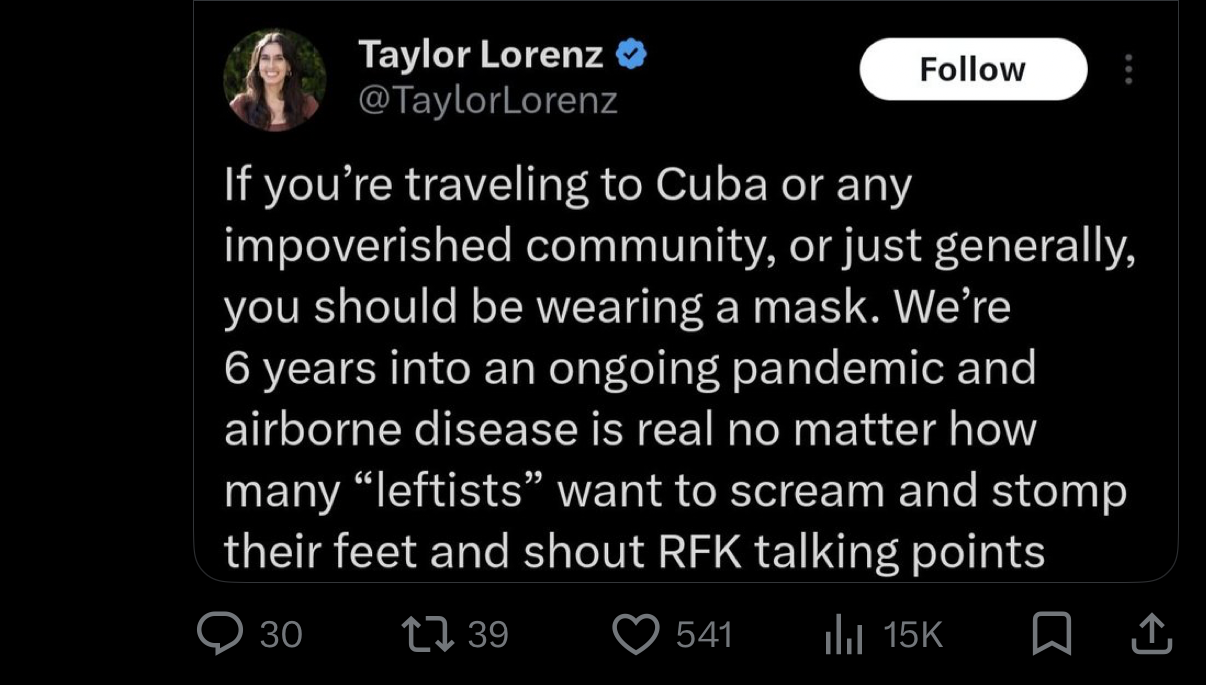Screen dimensions: 1206x685
Task: Click the Taylor Lorenz display name
Action: [x=481, y=56]
